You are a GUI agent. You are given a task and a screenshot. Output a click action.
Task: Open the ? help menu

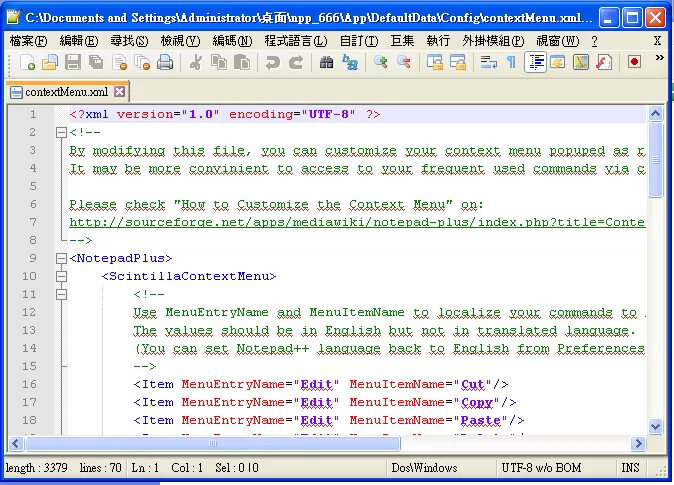click(x=594, y=41)
